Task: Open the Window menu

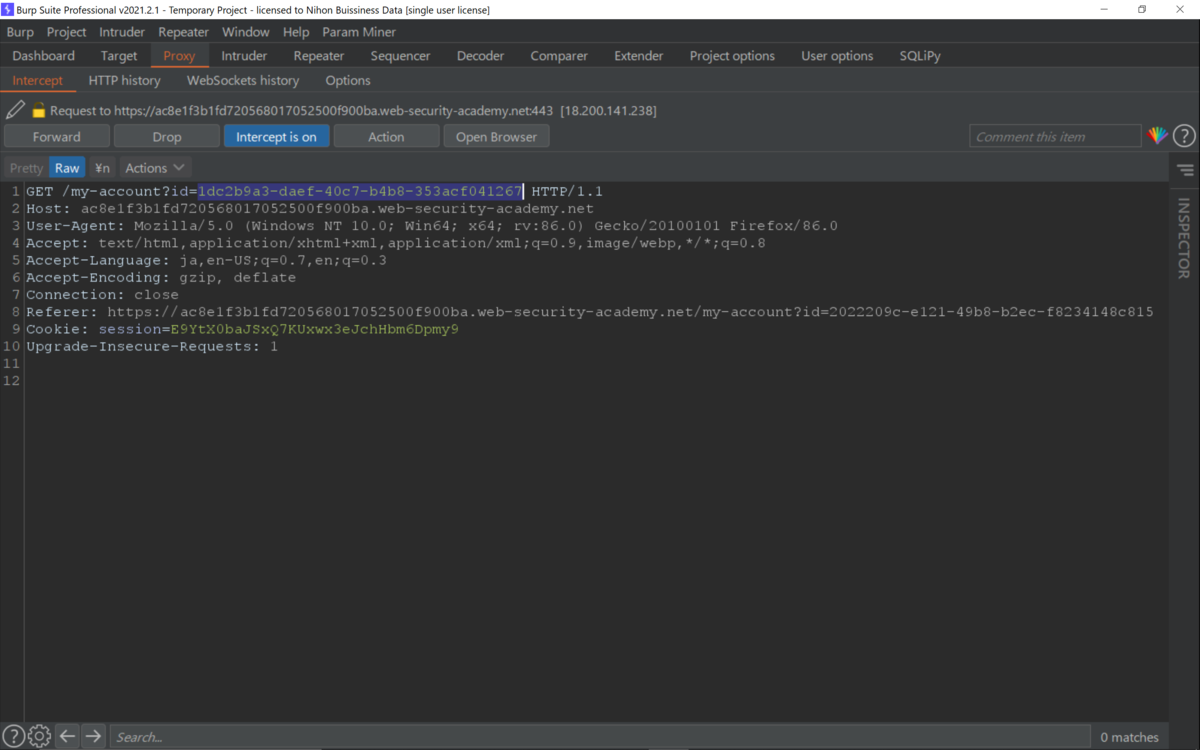Action: click(245, 32)
